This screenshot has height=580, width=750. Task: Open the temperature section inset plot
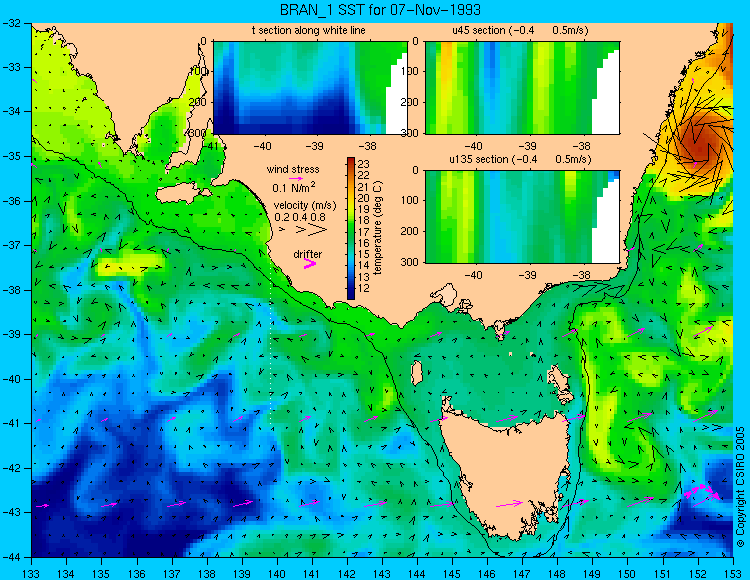tap(310, 88)
